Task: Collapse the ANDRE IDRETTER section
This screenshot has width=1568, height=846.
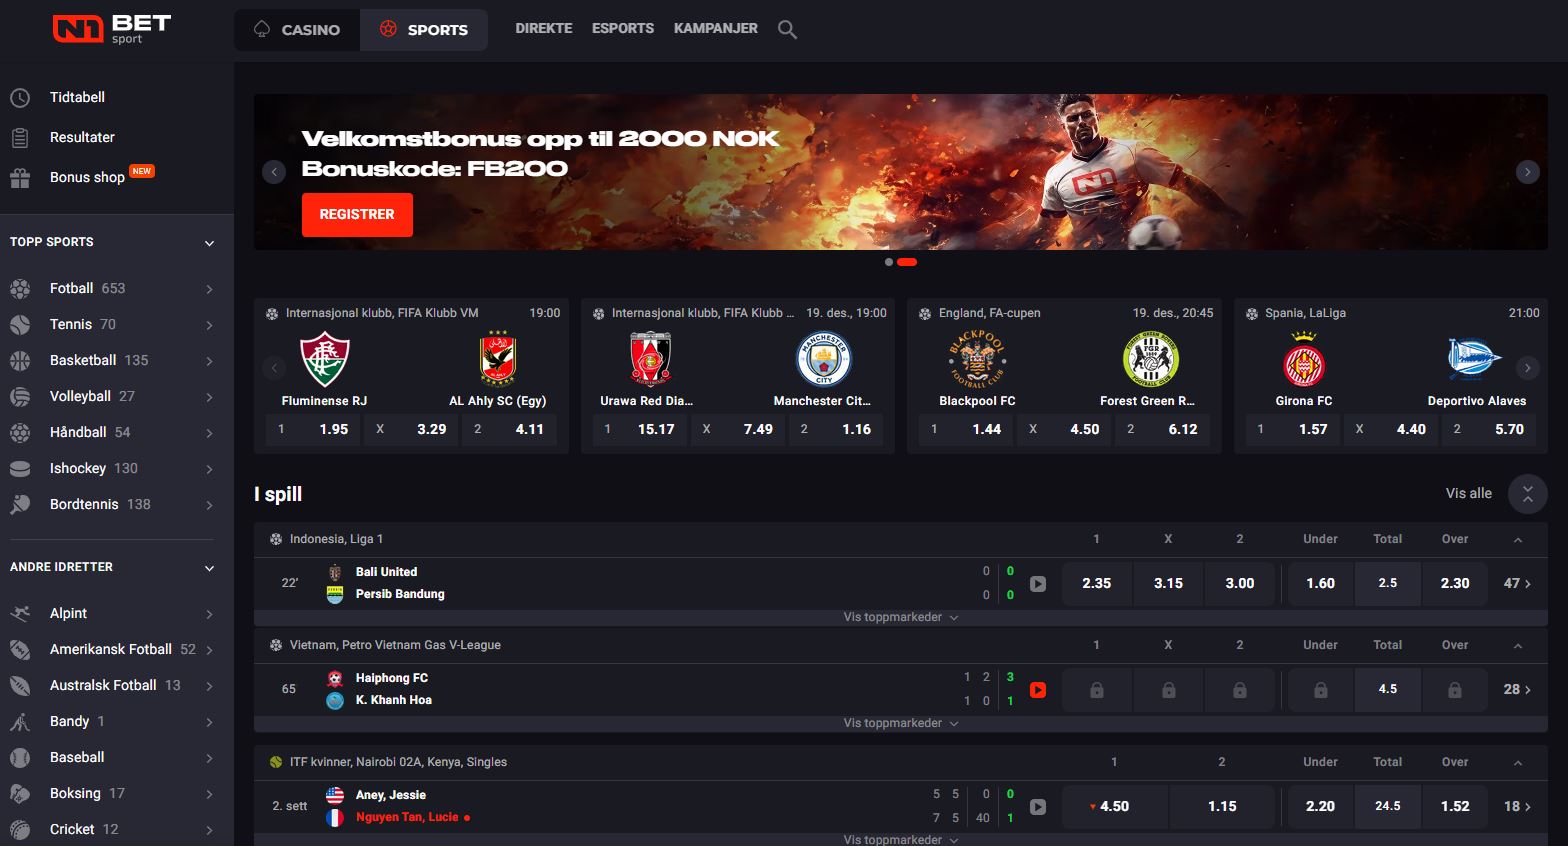Action: pos(209,568)
